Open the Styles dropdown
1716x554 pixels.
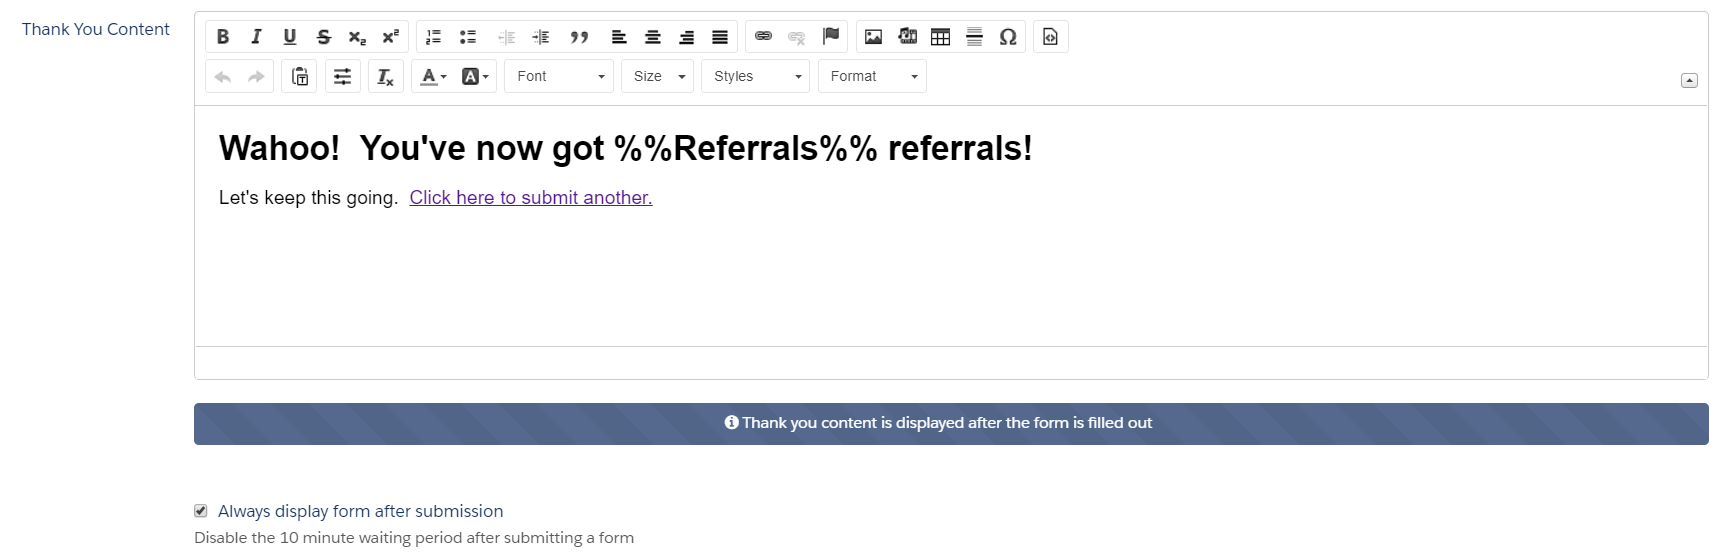(755, 76)
